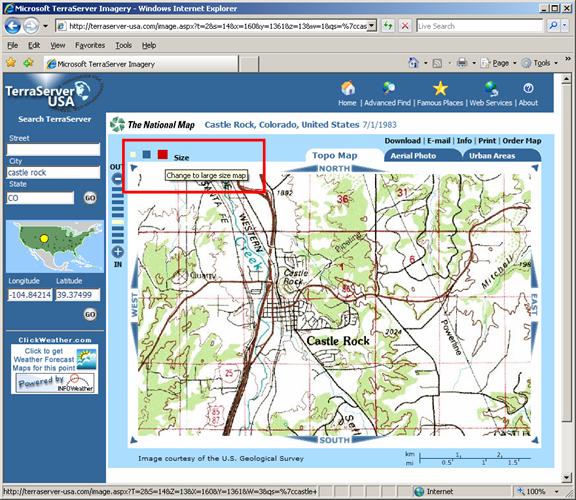Image resolution: width=576 pixels, height=500 pixels.
Task: Click the Feeds icon in command bar
Action: point(437,63)
